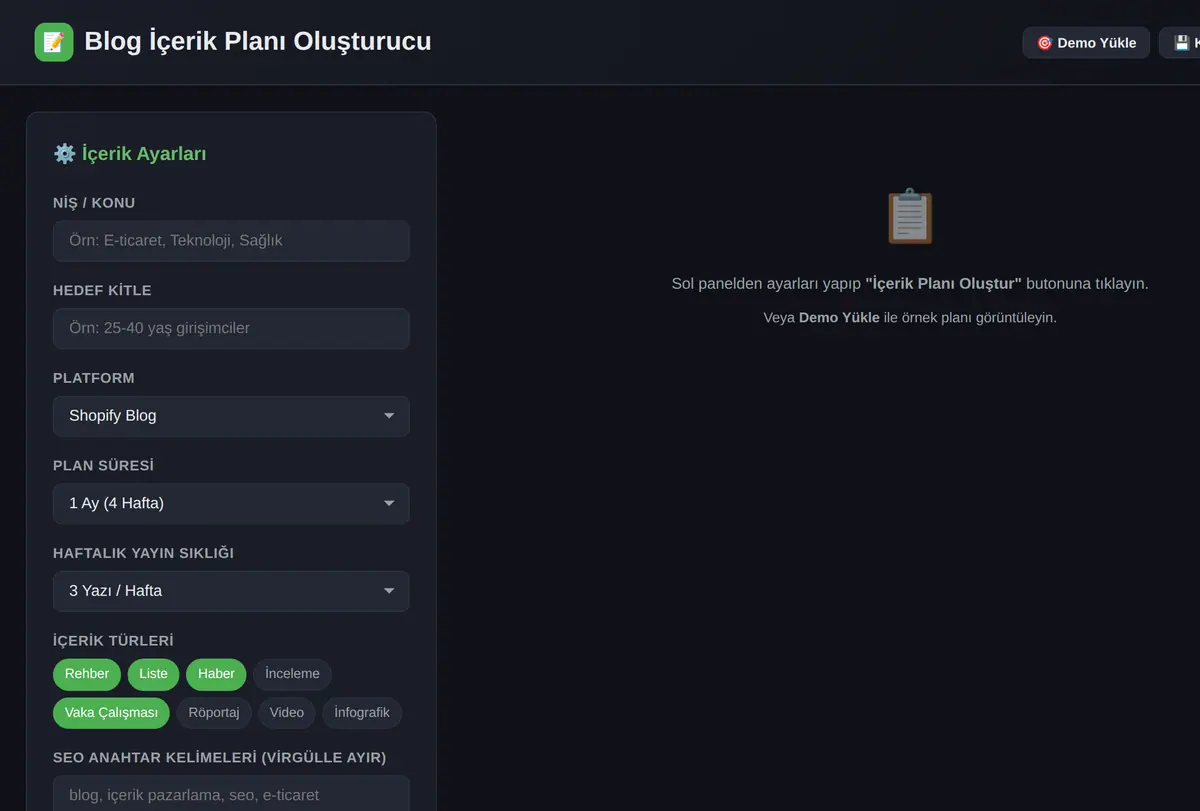The width and height of the screenshot is (1200, 811).
Task: Deselect the Vaka Çalışması chip
Action: click(111, 713)
